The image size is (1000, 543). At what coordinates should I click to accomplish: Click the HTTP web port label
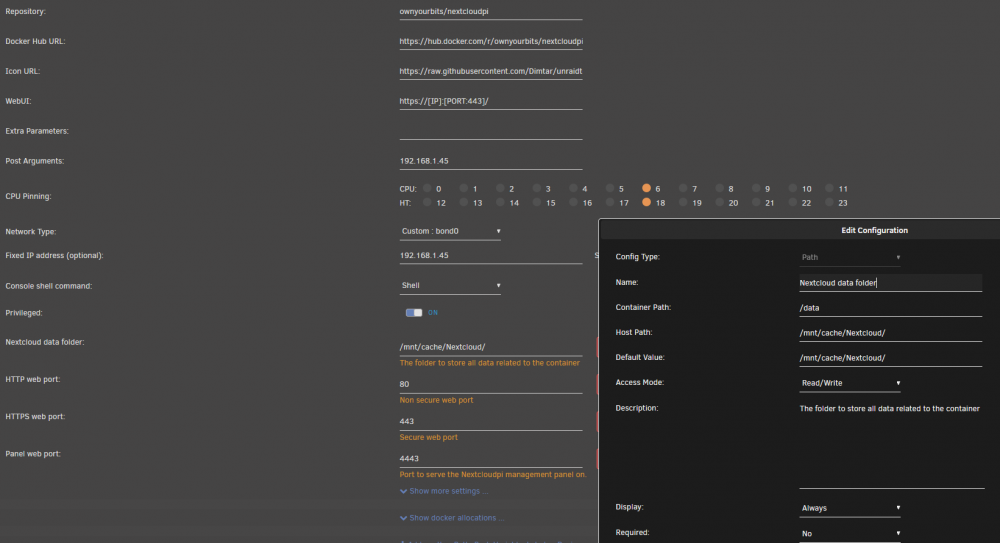(33, 379)
